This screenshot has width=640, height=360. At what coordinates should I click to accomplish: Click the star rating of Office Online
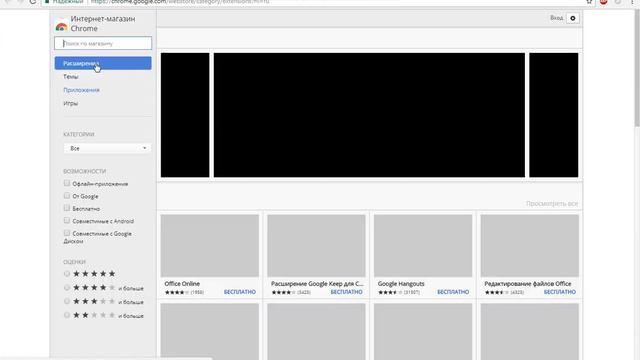[177, 292]
